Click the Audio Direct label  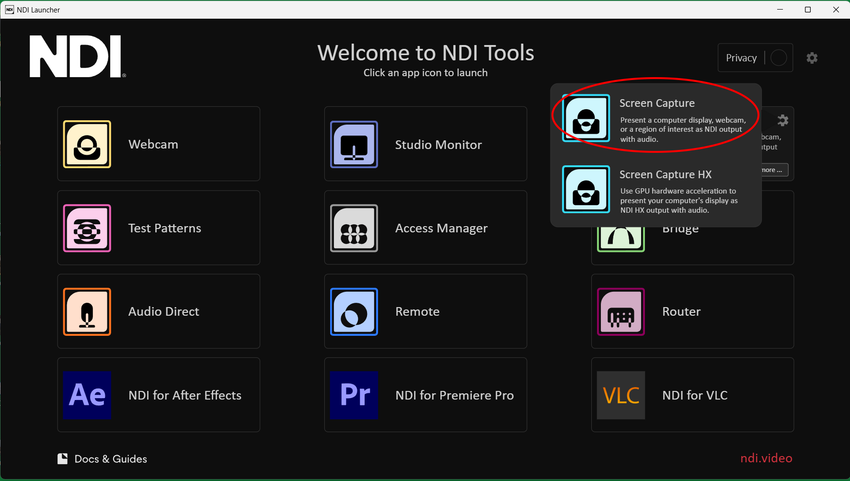[x=164, y=312]
